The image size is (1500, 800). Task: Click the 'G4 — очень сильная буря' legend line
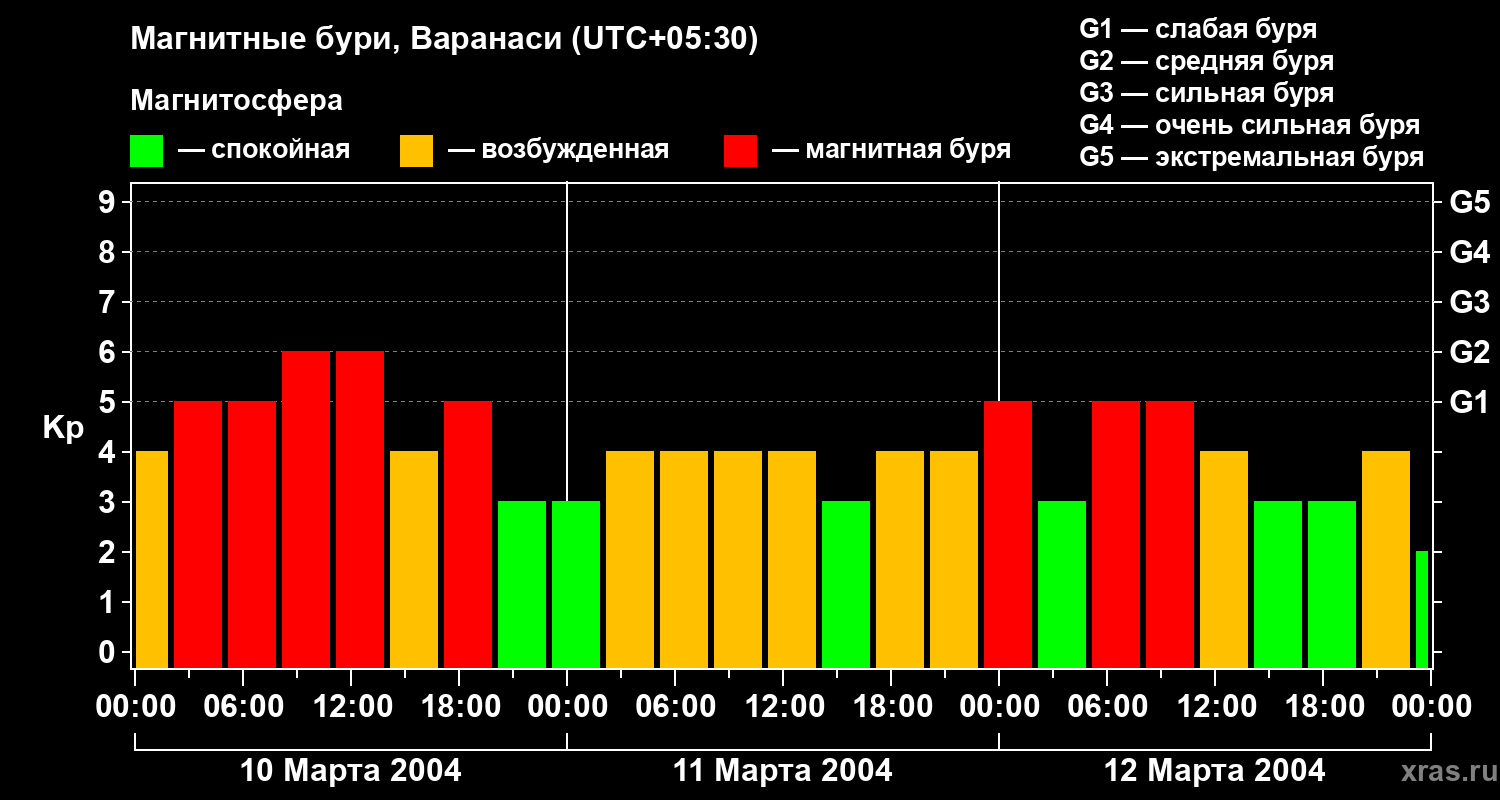tap(1250, 125)
